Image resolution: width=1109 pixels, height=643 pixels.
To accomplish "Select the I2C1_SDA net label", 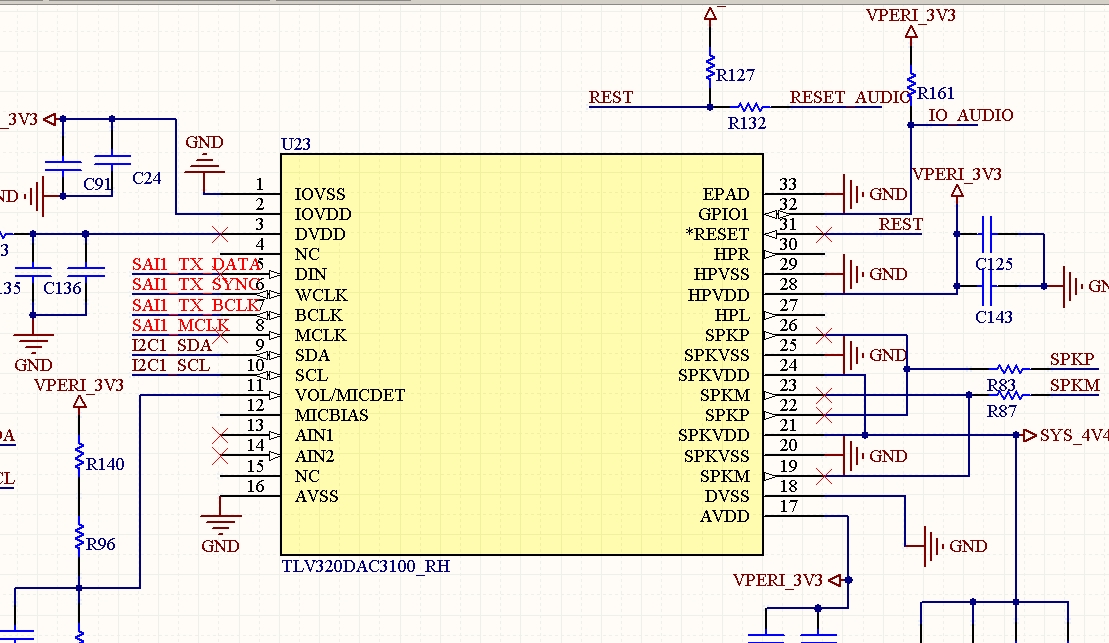I will point(172,345).
